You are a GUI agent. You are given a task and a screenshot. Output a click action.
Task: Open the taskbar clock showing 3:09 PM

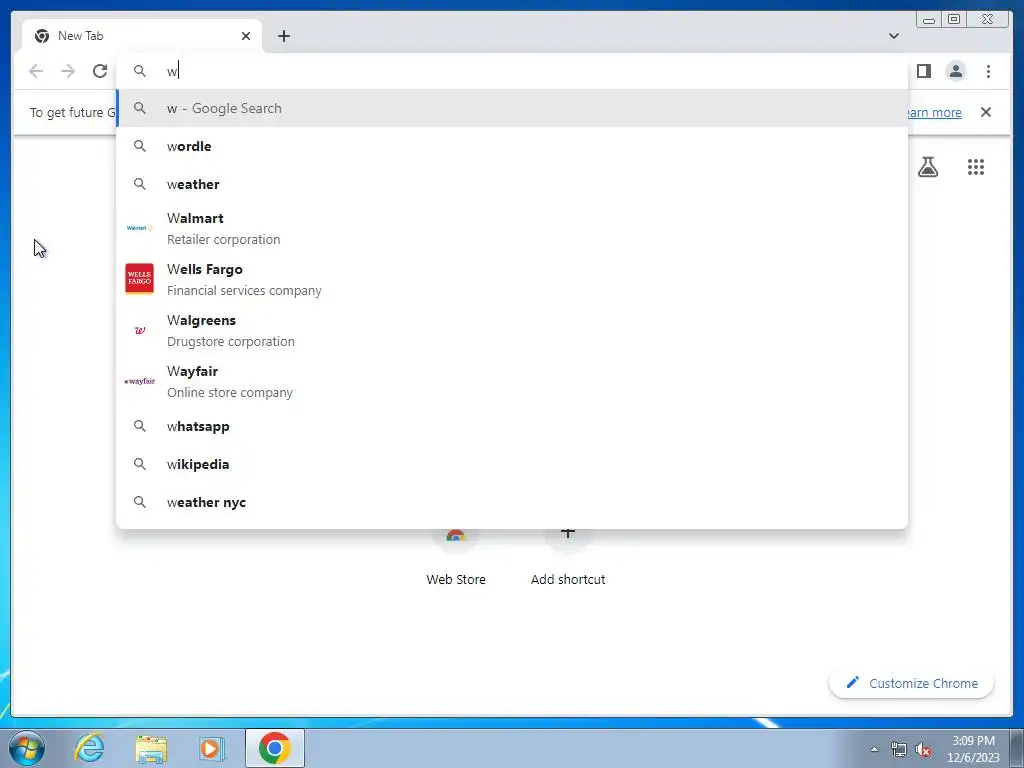pyautogui.click(x=973, y=749)
